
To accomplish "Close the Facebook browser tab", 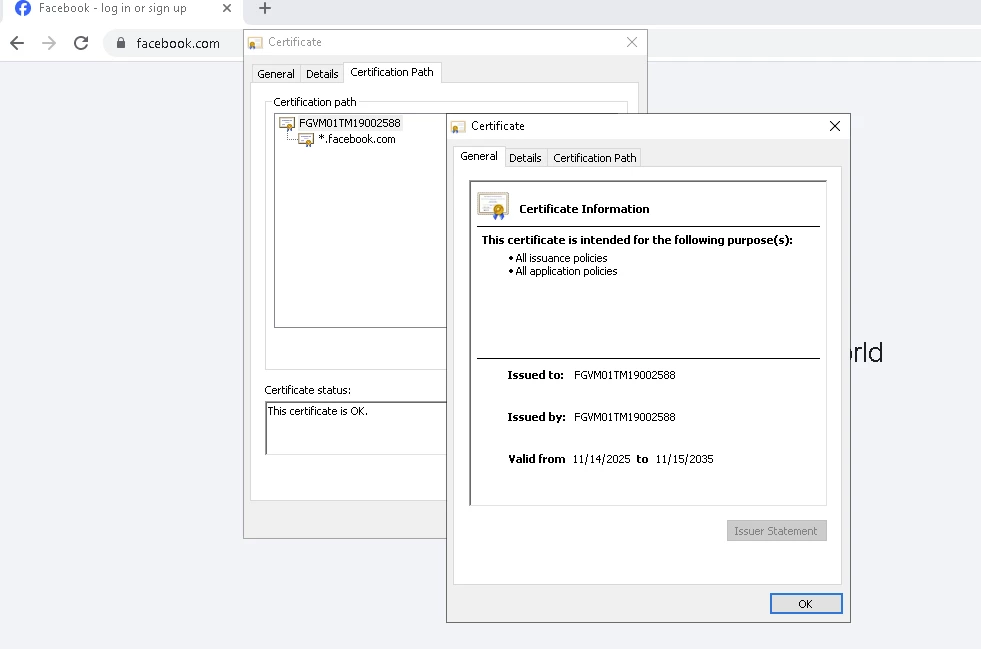I will (227, 9).
